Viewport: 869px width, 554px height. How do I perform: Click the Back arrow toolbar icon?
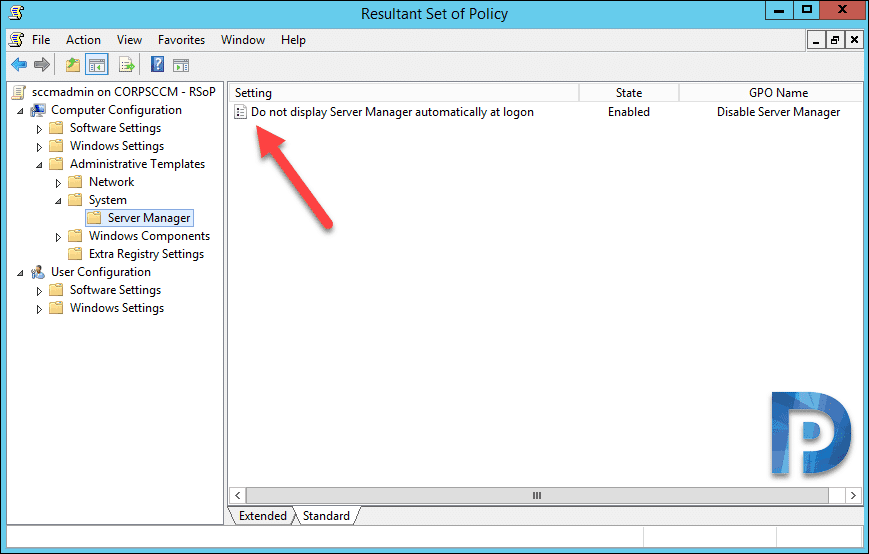pos(19,65)
